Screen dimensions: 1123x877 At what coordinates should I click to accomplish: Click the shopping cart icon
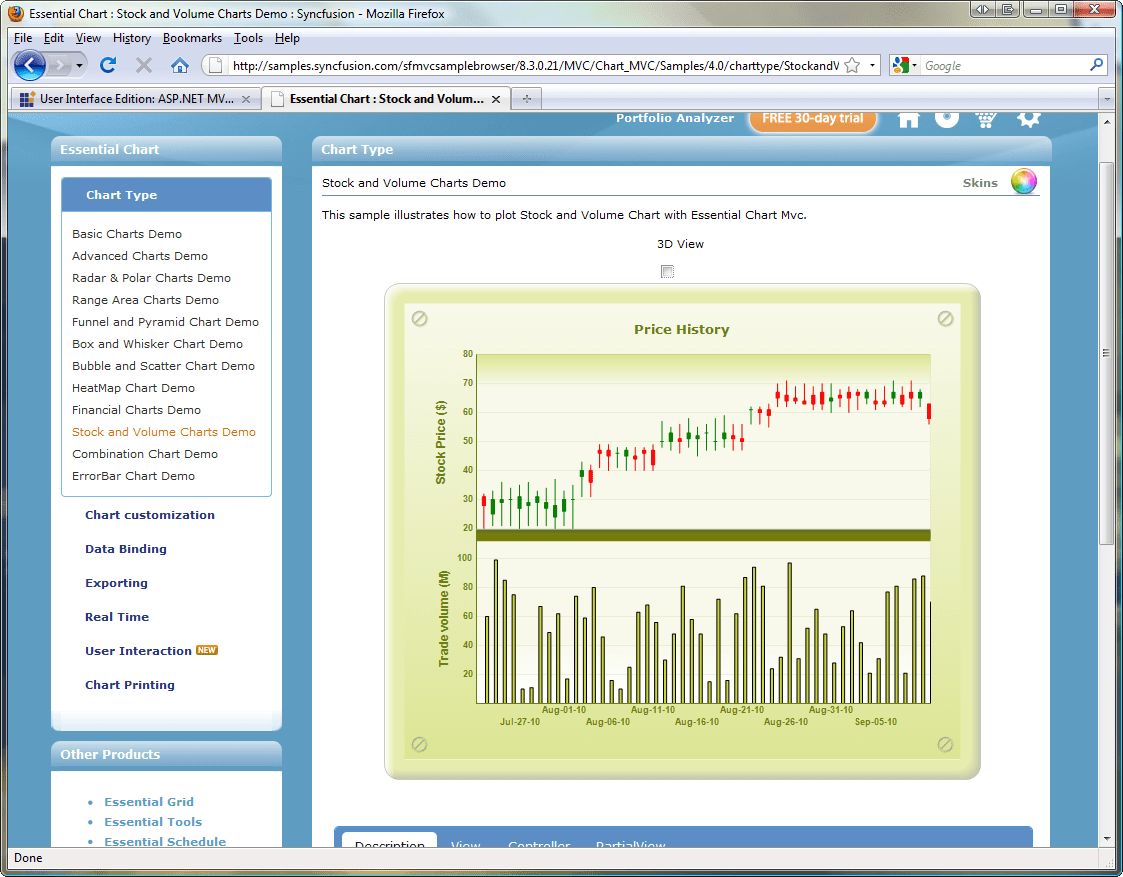(986, 119)
